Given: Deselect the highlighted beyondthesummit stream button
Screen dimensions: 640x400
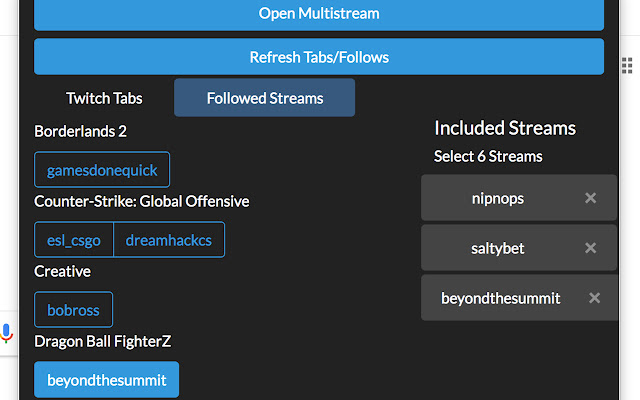Looking at the screenshot, I should point(107,380).
